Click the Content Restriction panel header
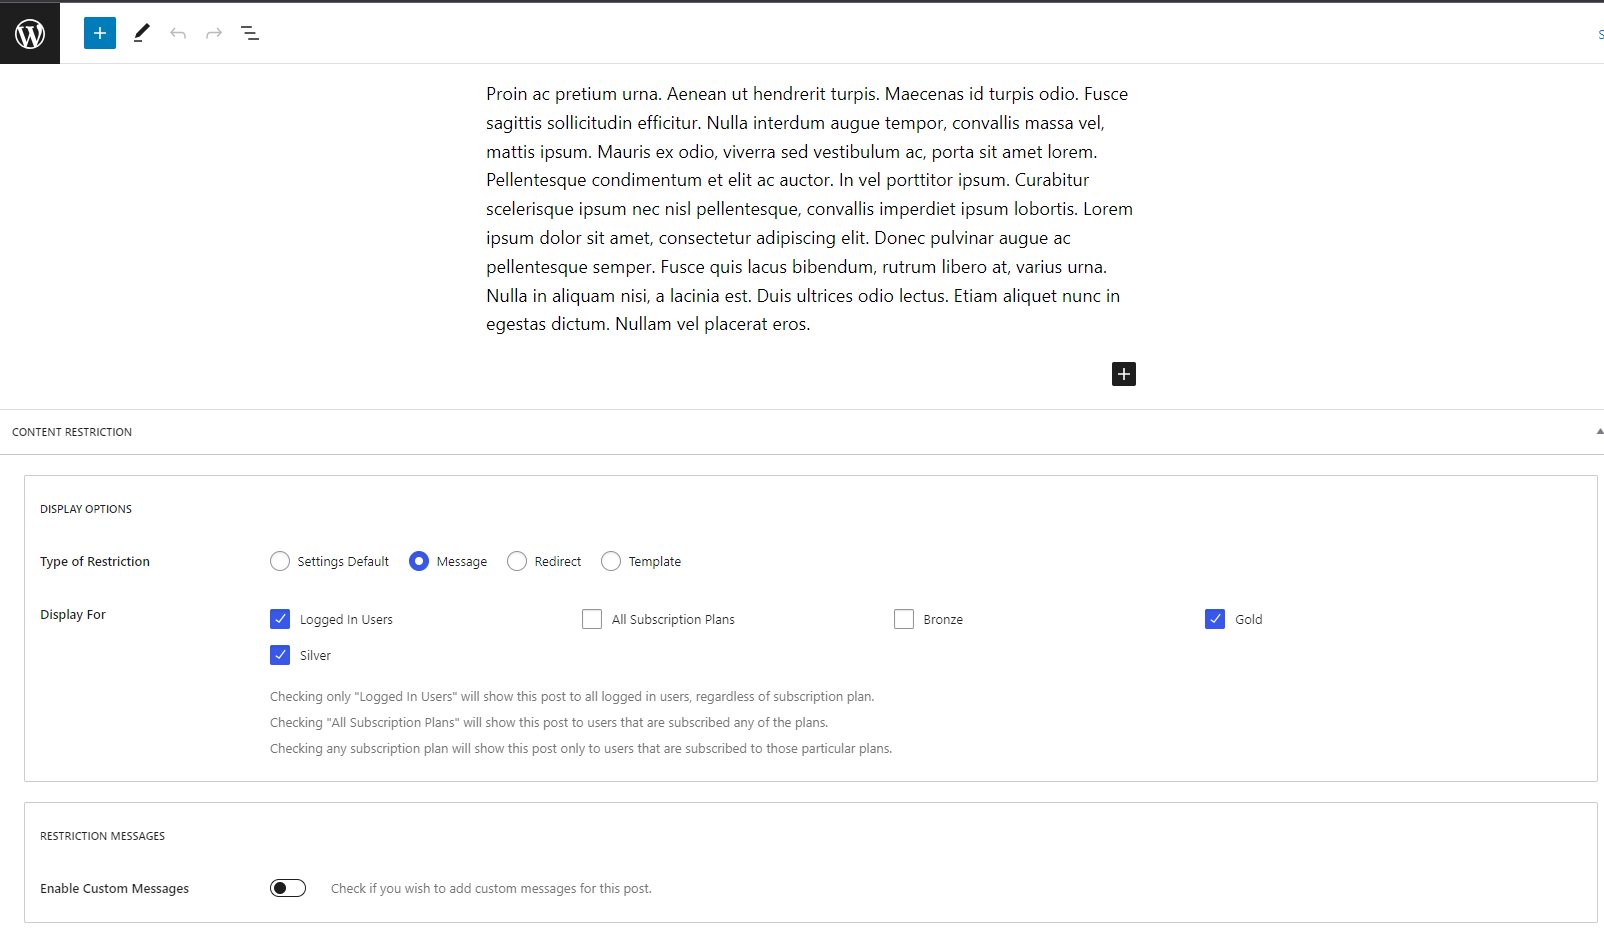Image resolution: width=1604 pixels, height=933 pixels. pyautogui.click(x=72, y=432)
